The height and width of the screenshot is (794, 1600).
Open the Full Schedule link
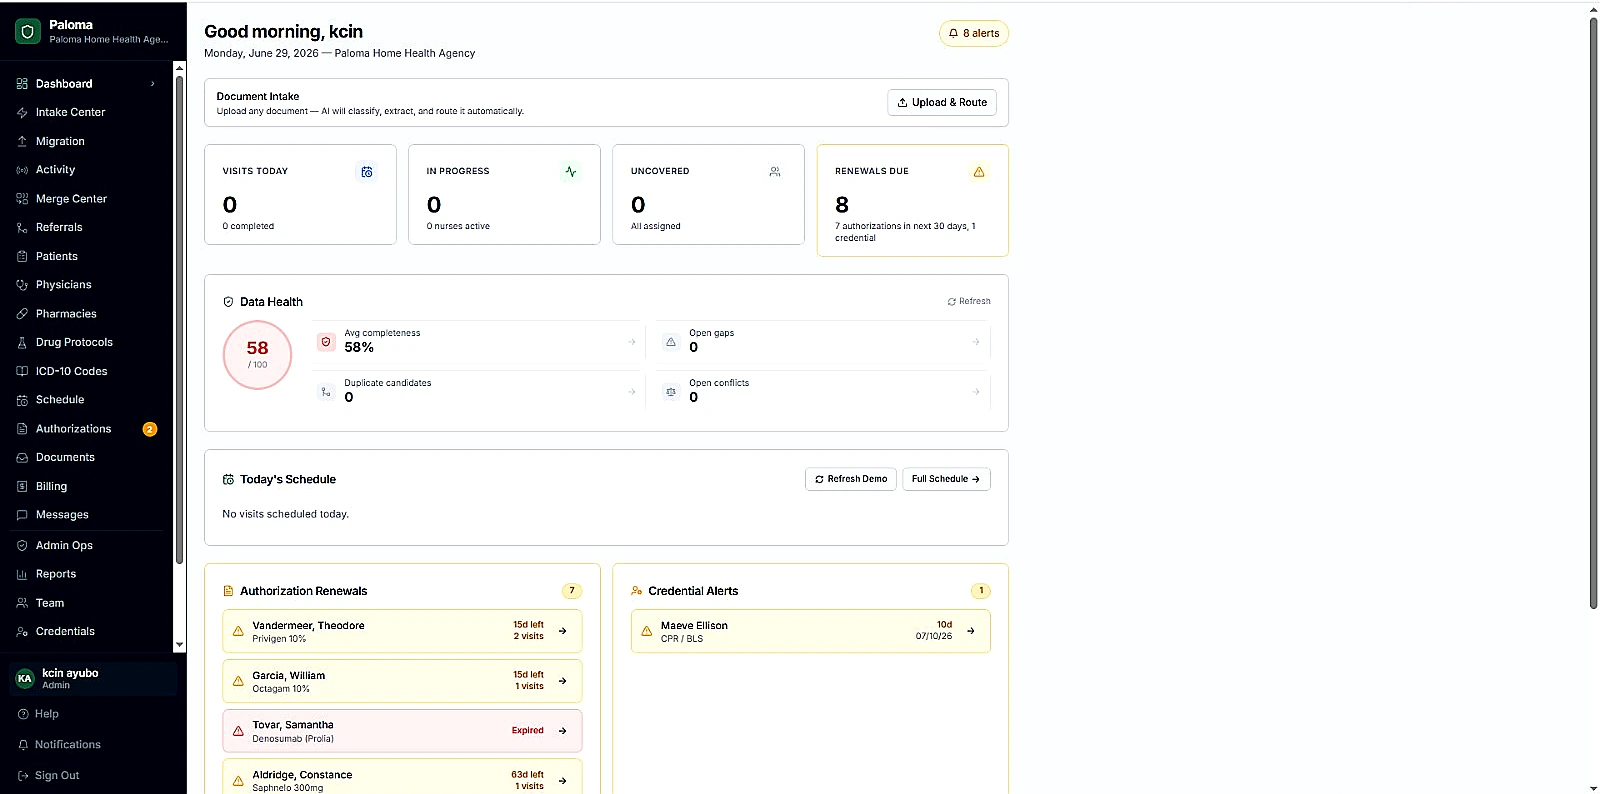coord(946,479)
